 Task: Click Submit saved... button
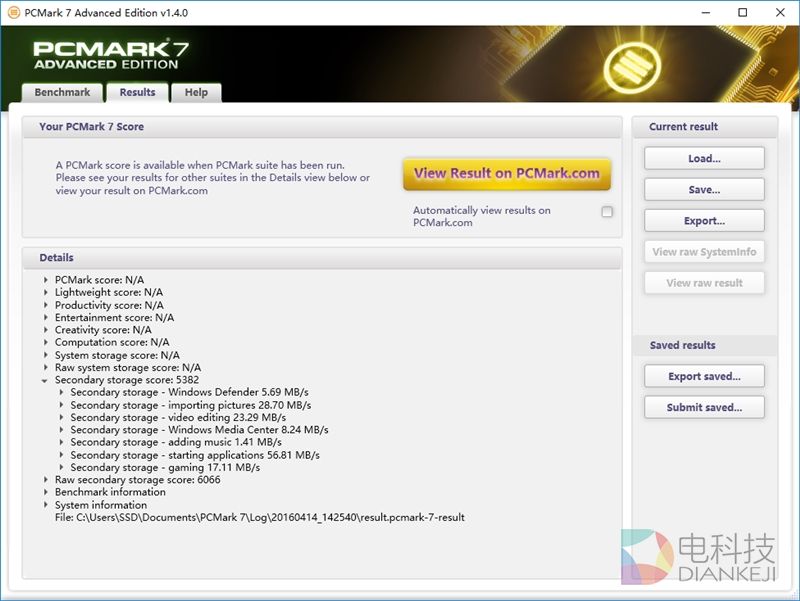704,407
